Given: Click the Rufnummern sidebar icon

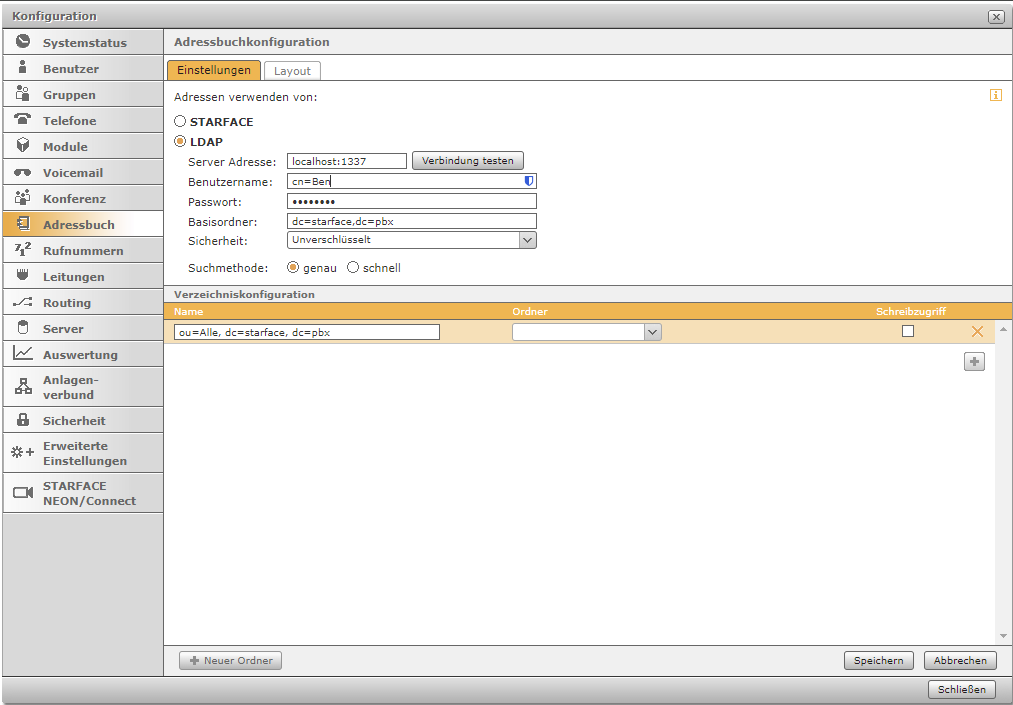Looking at the screenshot, I should (x=23, y=250).
